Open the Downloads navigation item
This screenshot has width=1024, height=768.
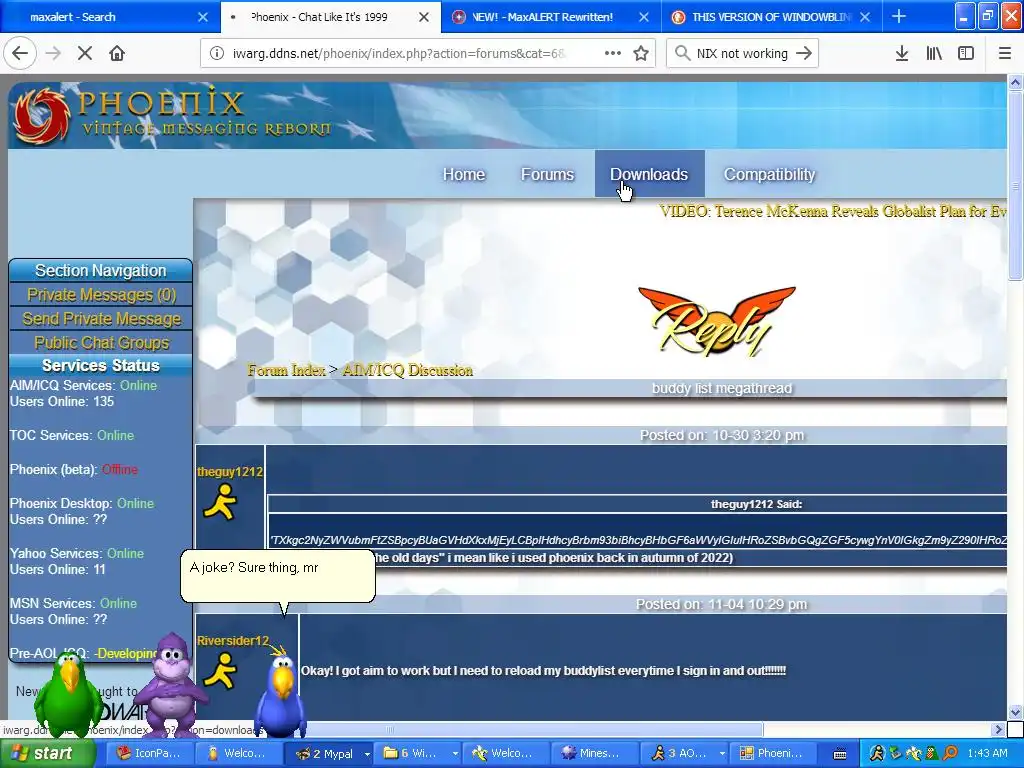click(x=649, y=174)
